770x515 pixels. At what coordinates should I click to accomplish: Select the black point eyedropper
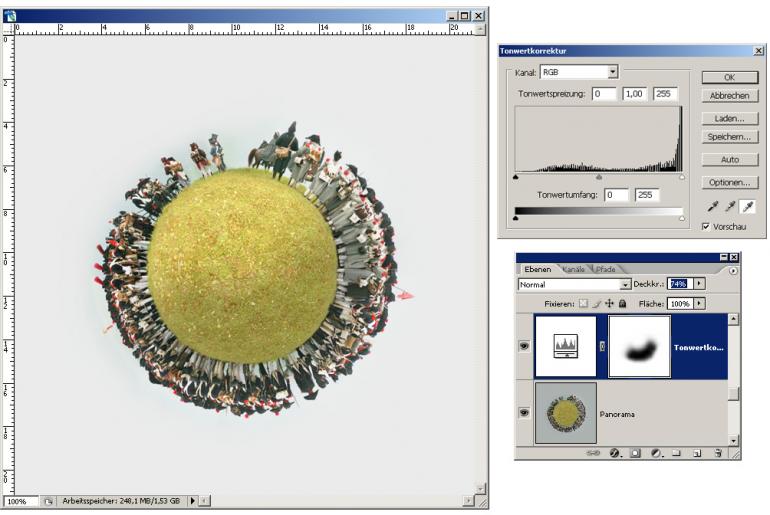tap(712, 207)
